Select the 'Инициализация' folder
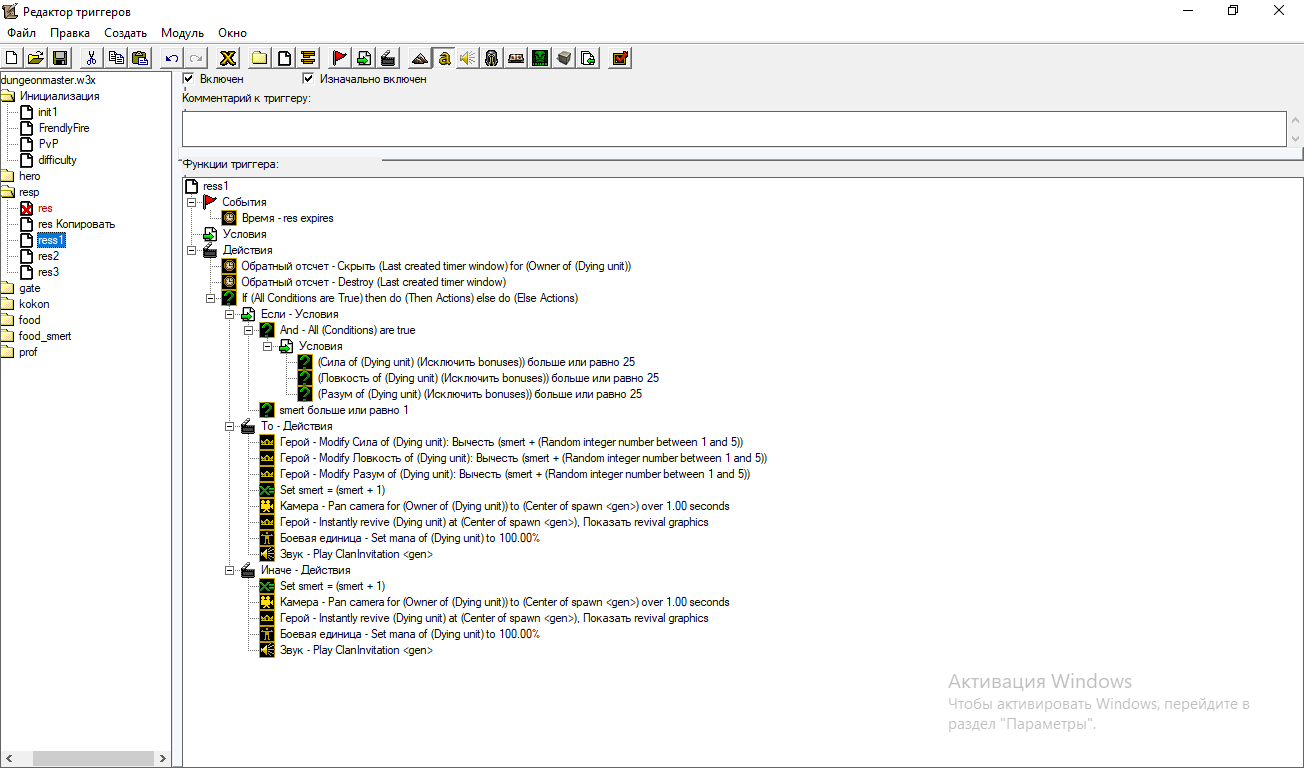This screenshot has height=768, width=1304. 59,96
